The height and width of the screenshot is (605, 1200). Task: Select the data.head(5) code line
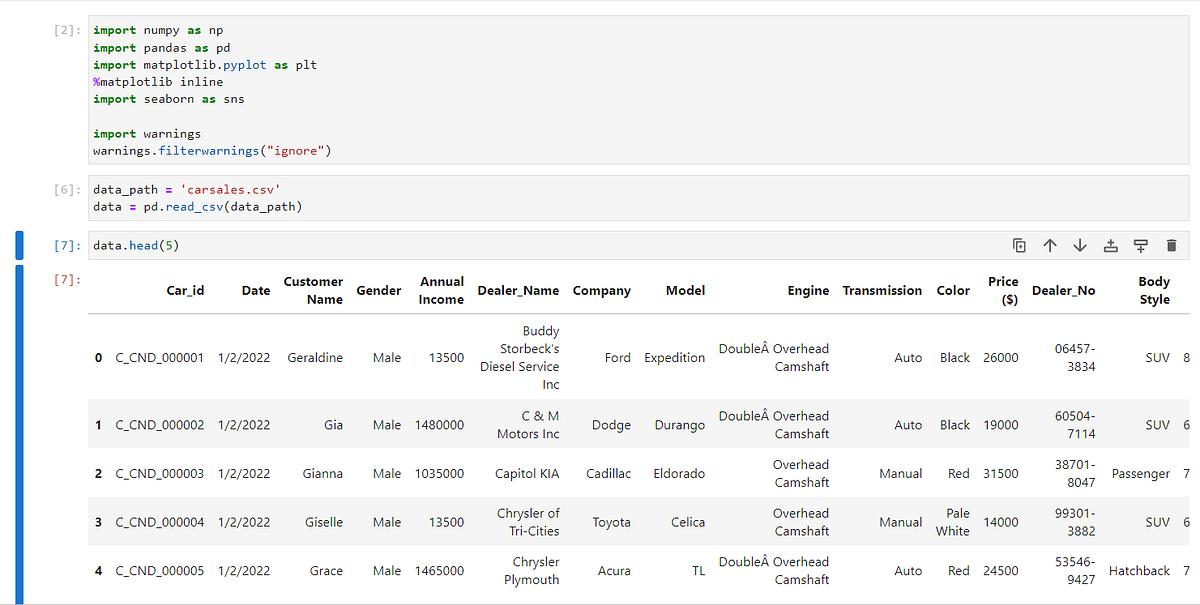132,244
